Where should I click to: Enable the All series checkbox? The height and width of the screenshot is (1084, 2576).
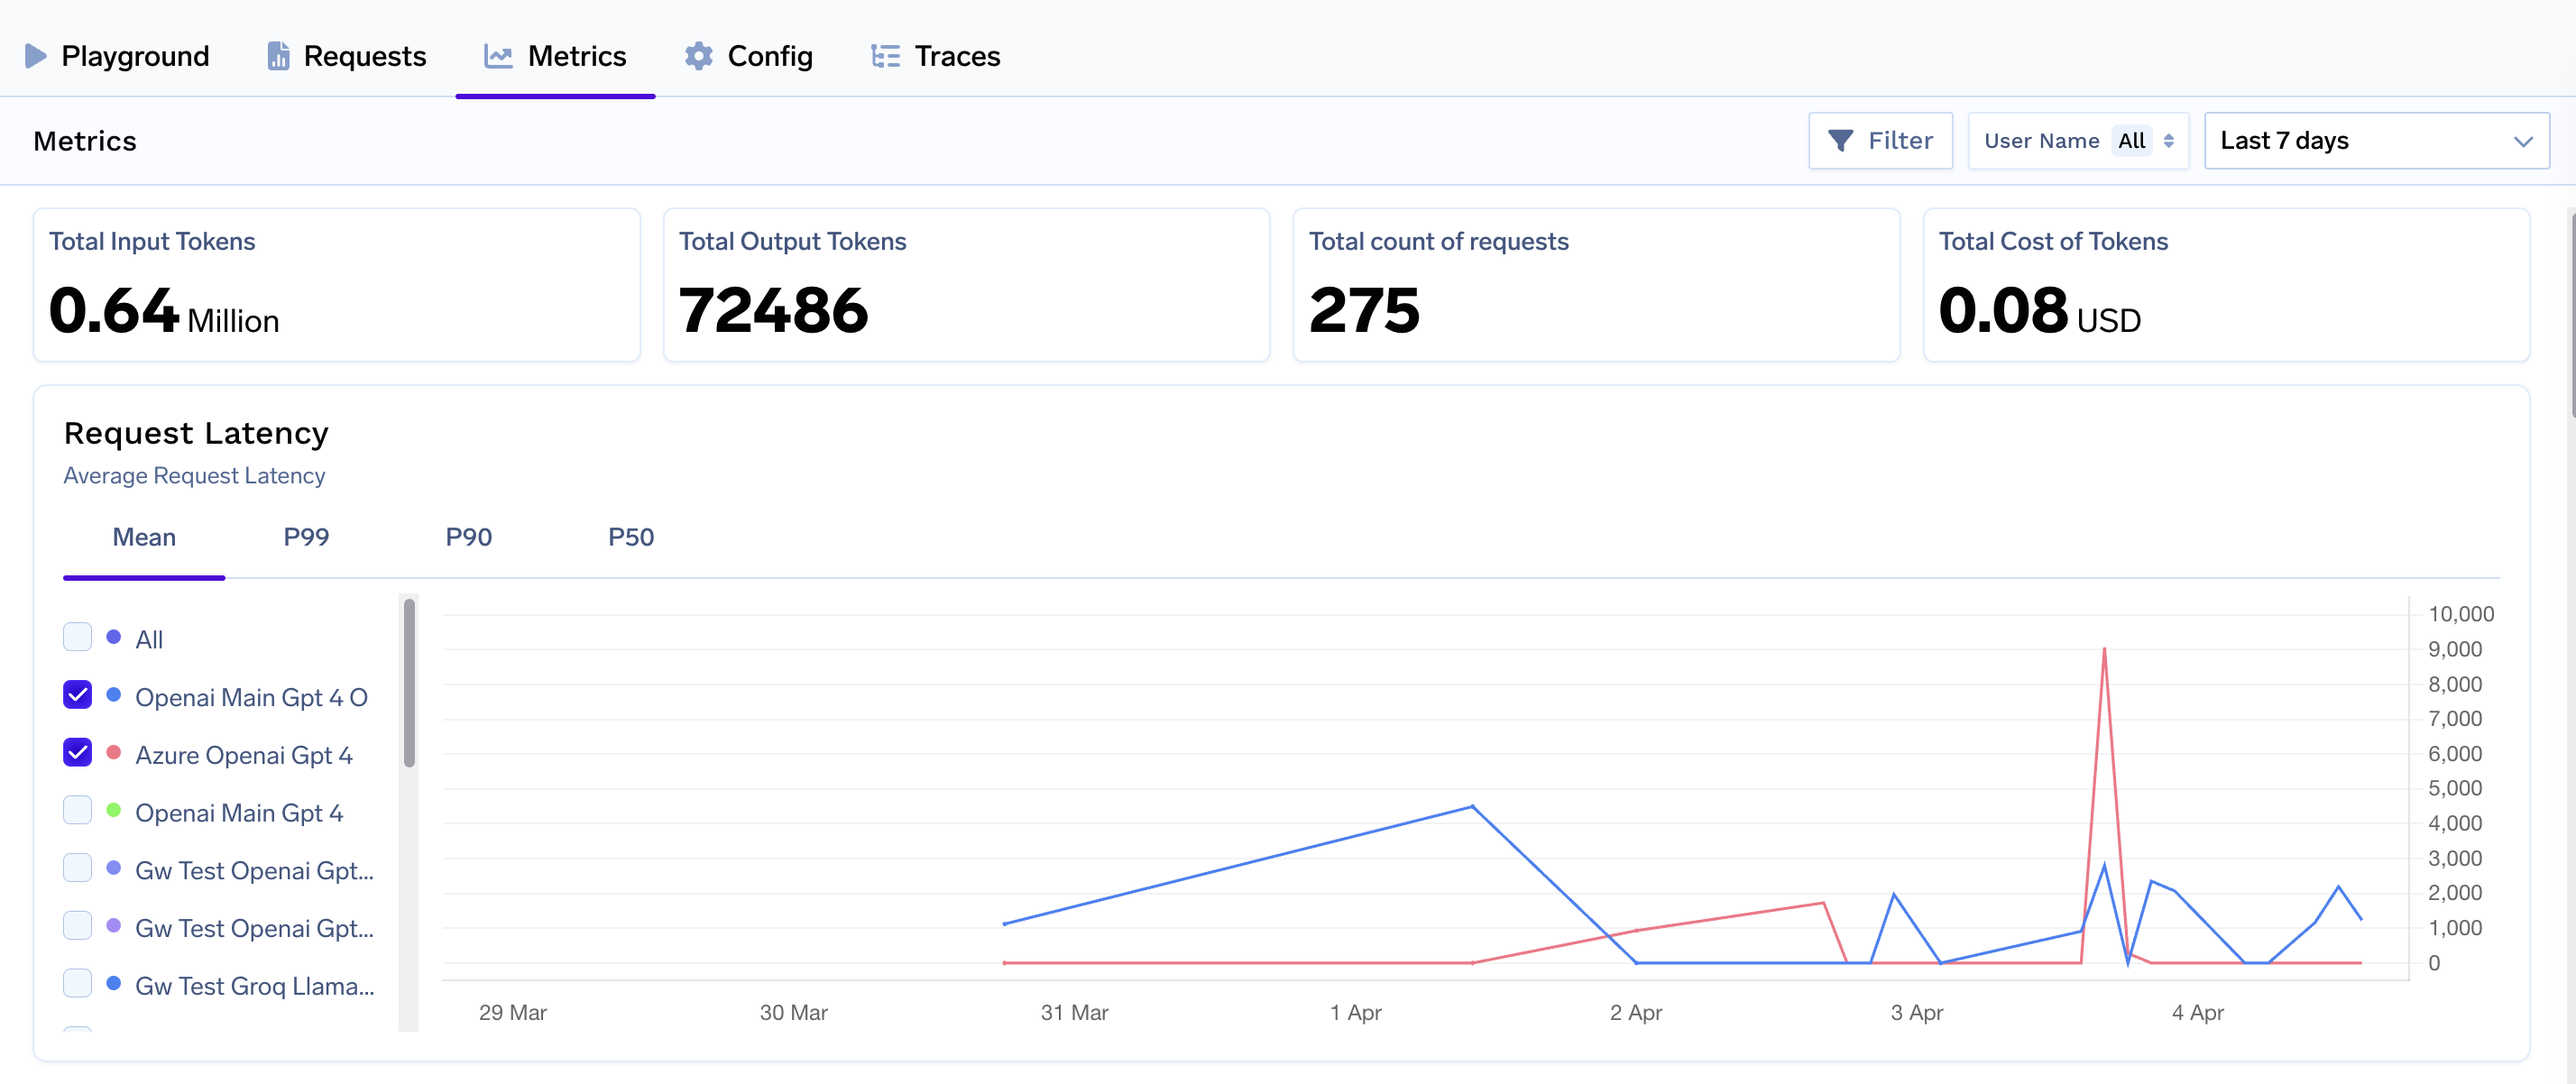tap(77, 637)
